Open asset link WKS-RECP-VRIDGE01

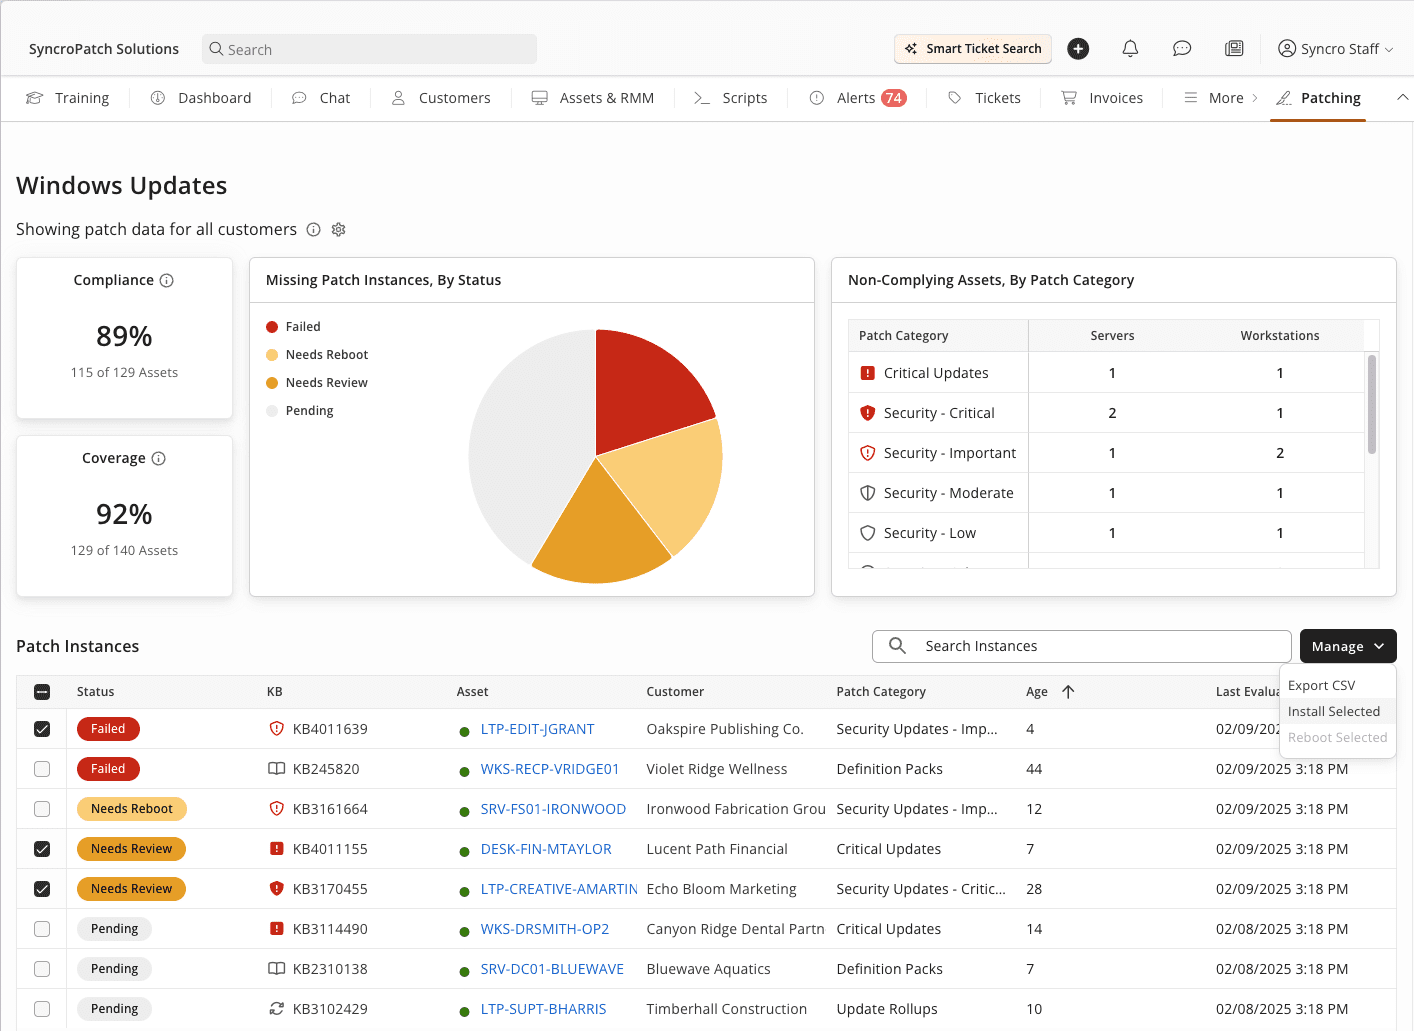[x=550, y=769]
